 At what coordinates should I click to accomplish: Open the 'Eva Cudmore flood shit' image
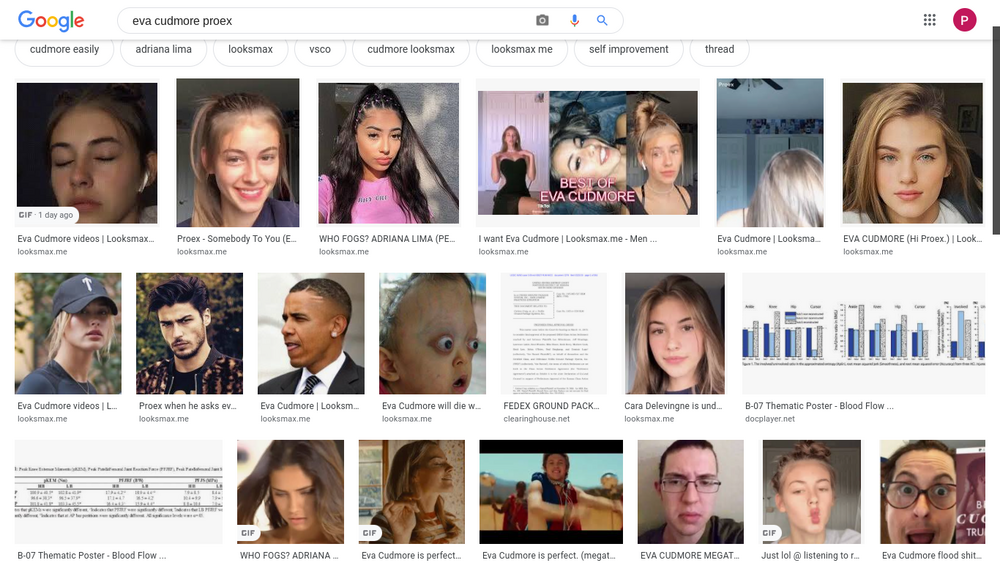932,492
